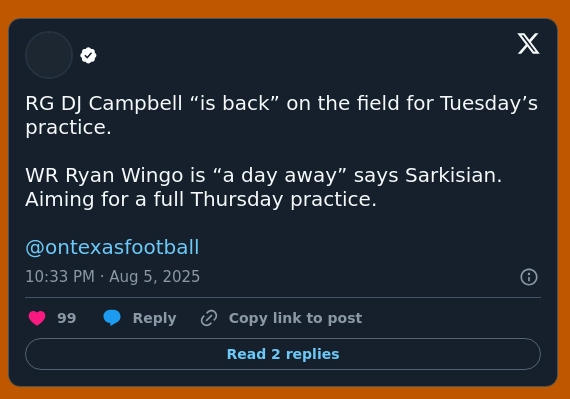Click the chain link icon
570x399 pixels.
pos(209,318)
